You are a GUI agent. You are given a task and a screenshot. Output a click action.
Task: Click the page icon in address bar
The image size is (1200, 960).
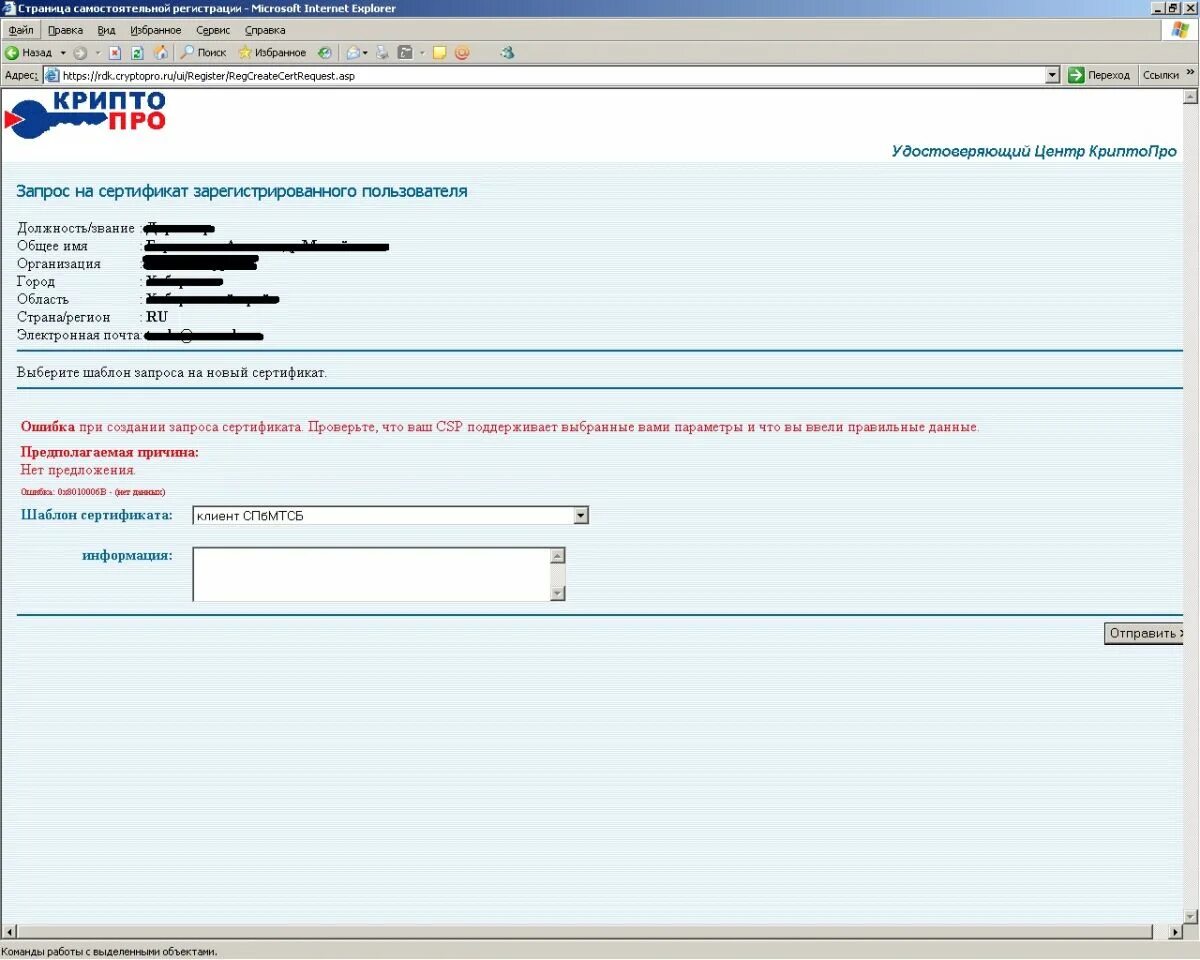(x=53, y=75)
